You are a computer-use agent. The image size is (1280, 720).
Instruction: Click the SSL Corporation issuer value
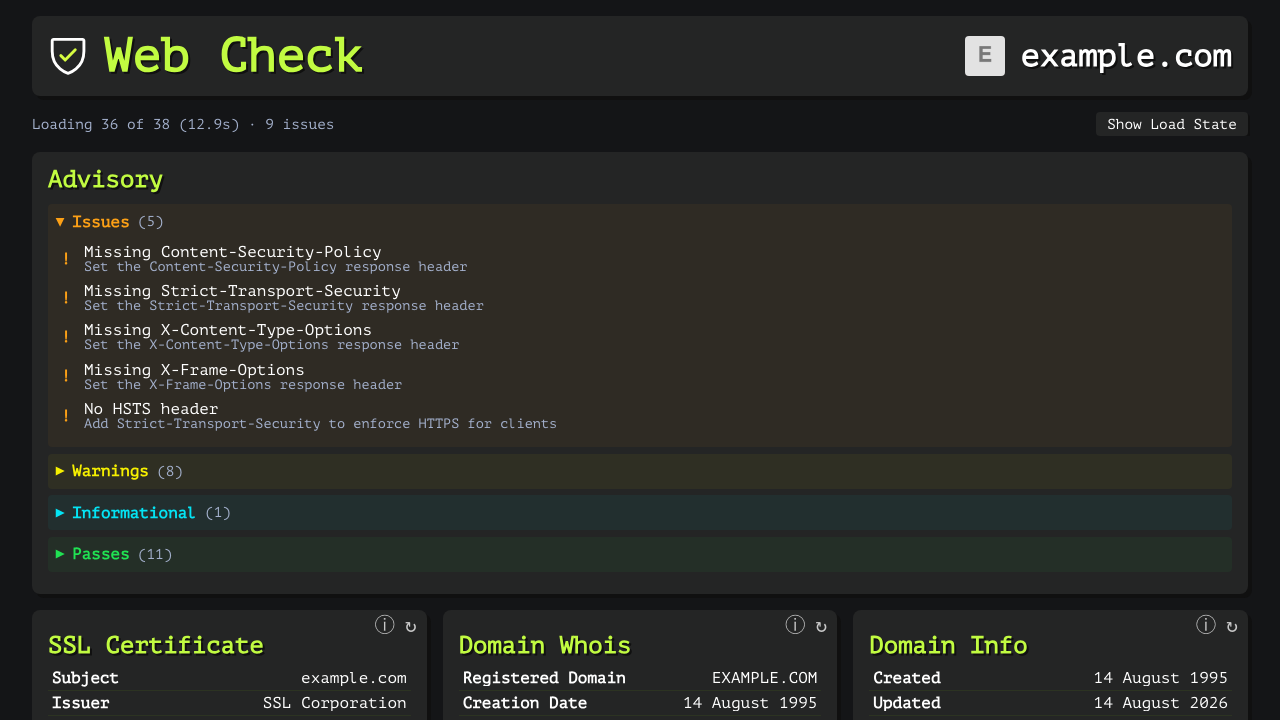click(x=335, y=703)
